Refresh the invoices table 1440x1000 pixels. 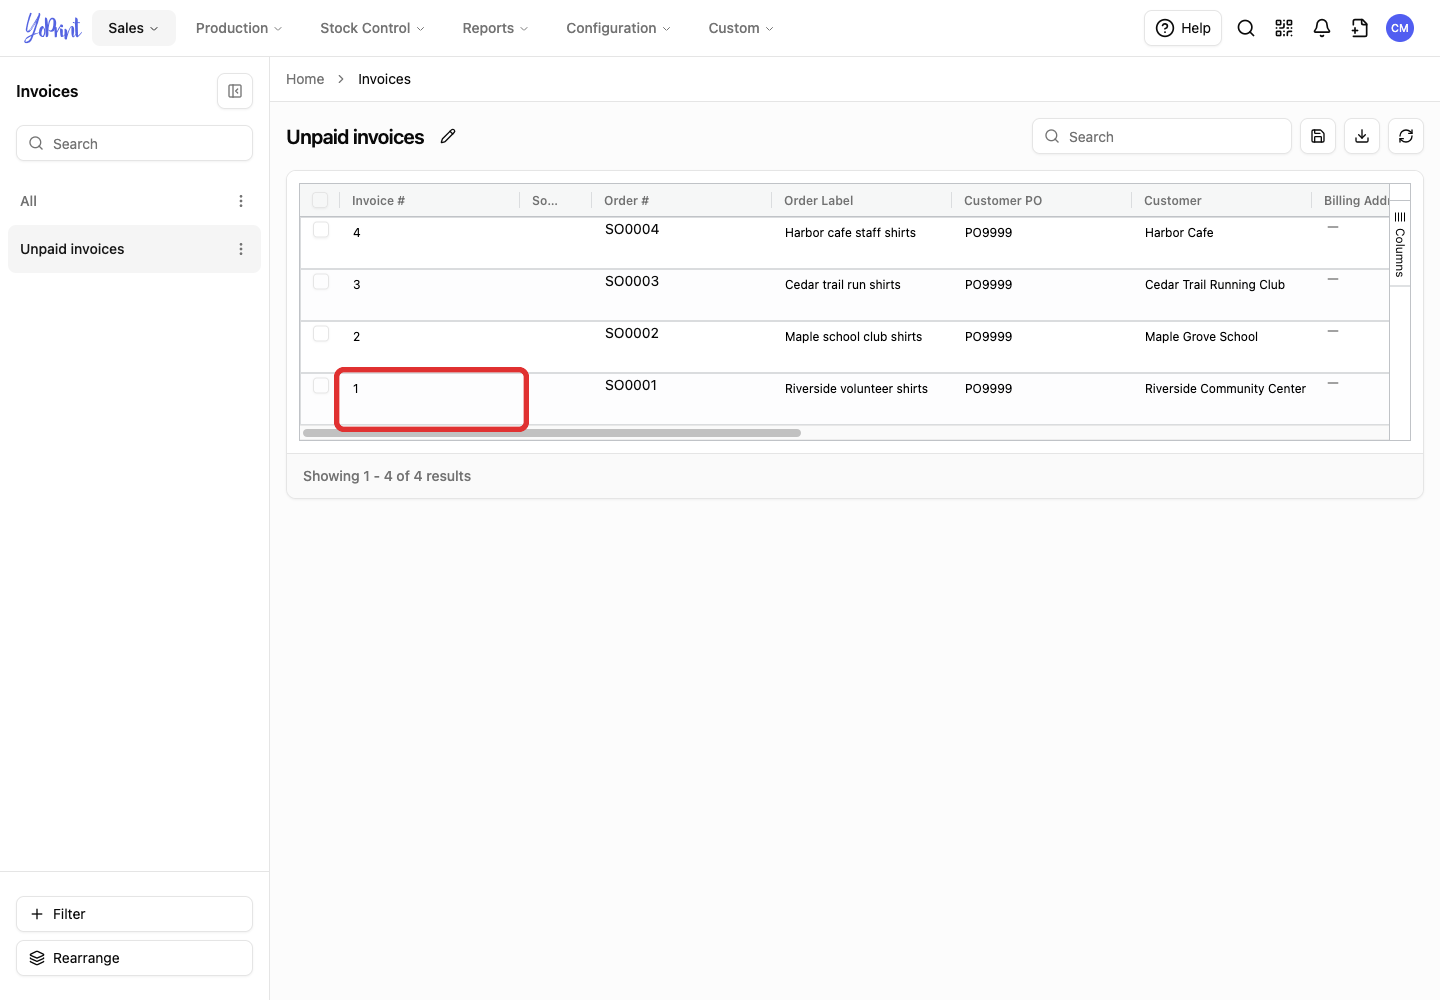[1406, 136]
